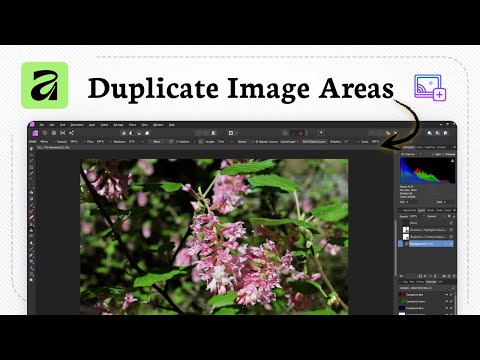Toggle visibility of Composite Red channel
The height and width of the screenshot is (360, 480).
446,295
